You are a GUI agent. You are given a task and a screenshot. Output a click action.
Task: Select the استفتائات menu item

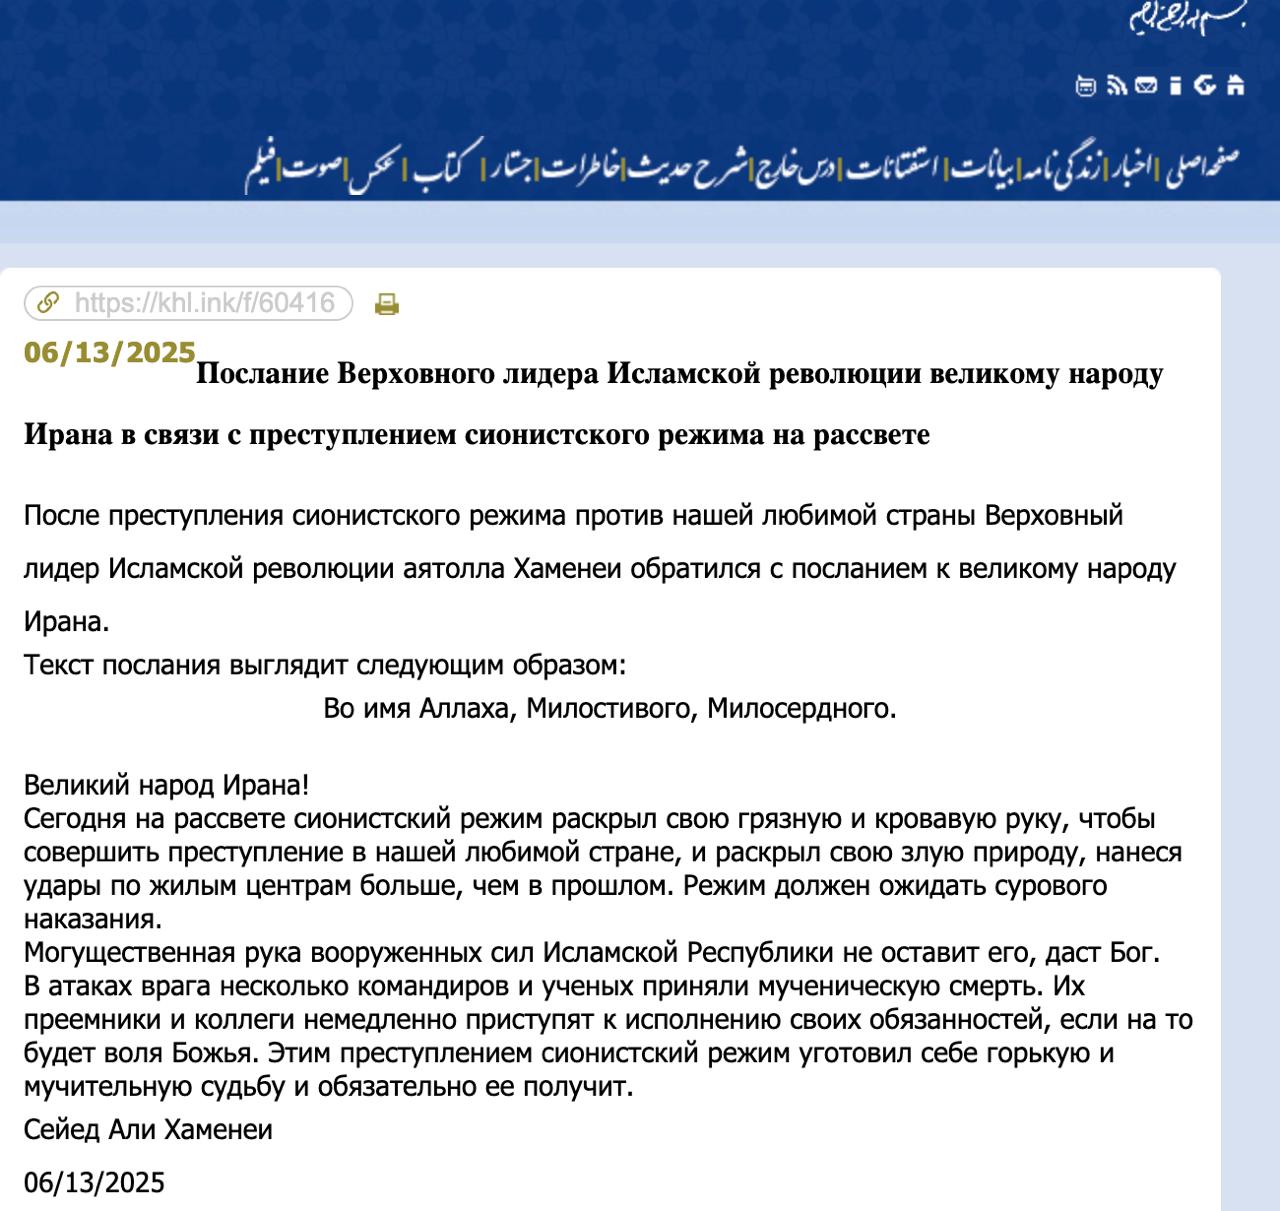click(x=893, y=166)
